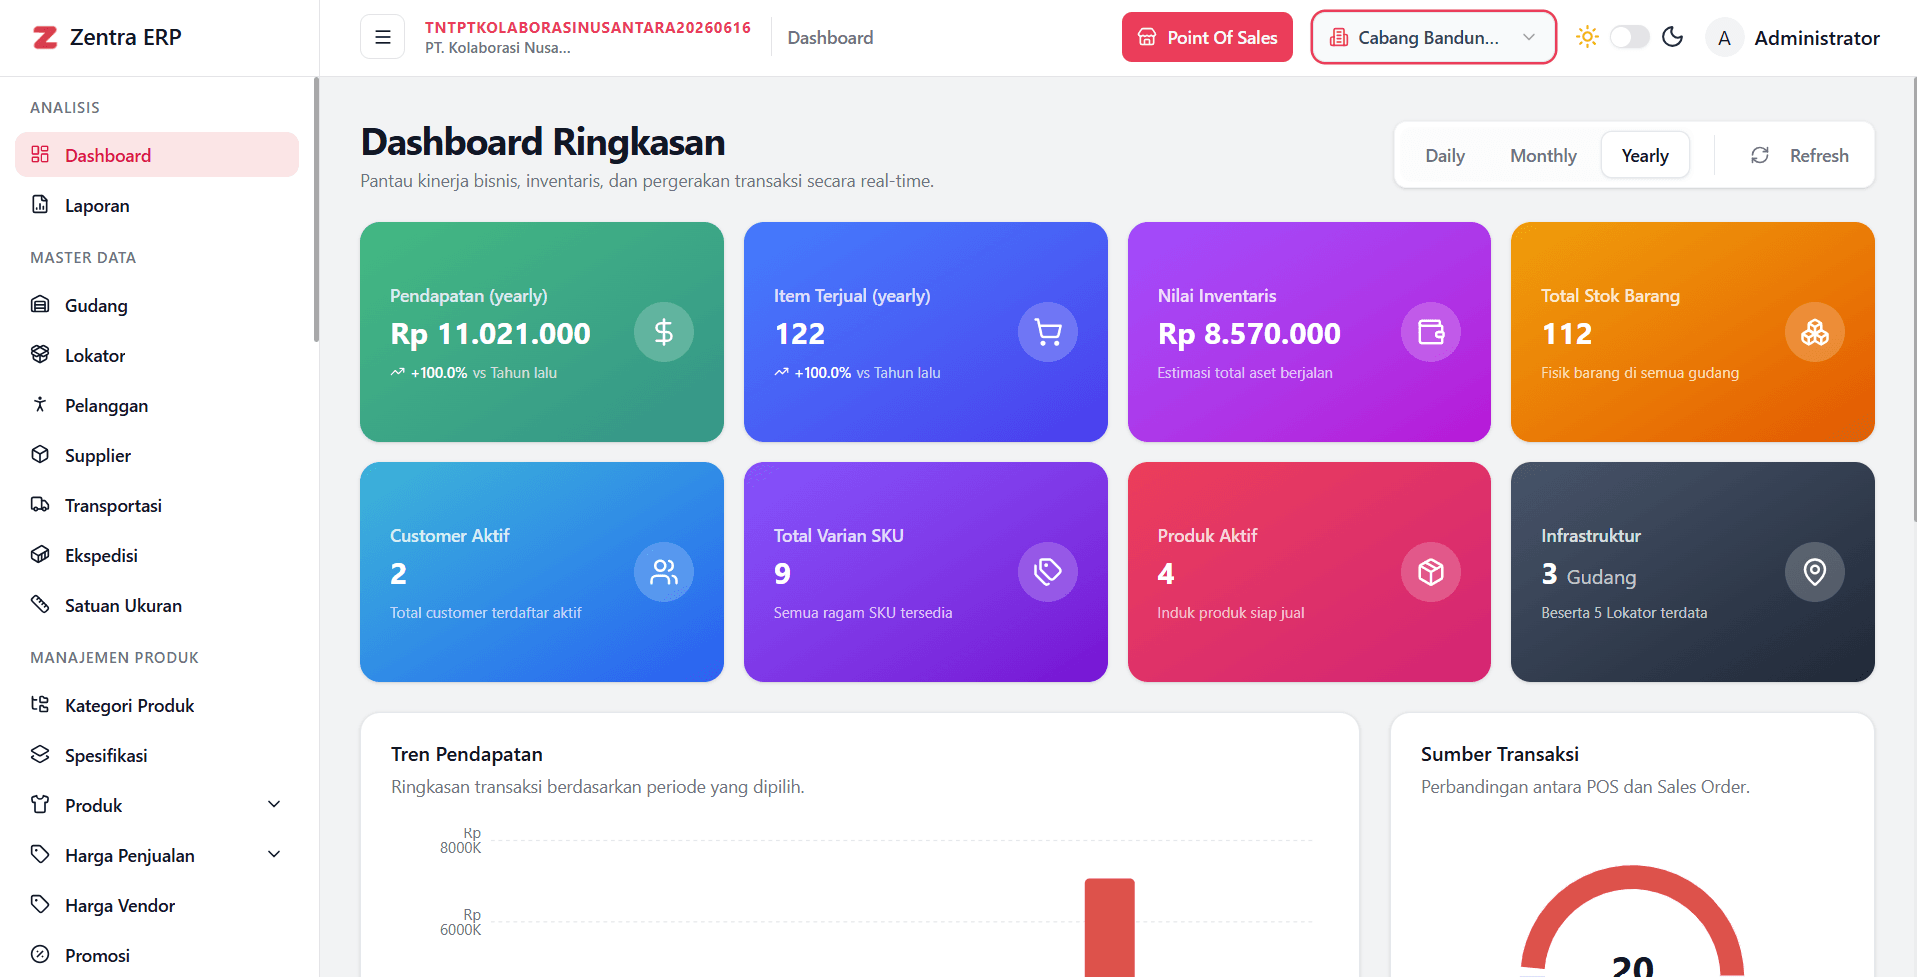
Task: Click the tags icon on Total Varian SKU card
Action: [1048, 572]
